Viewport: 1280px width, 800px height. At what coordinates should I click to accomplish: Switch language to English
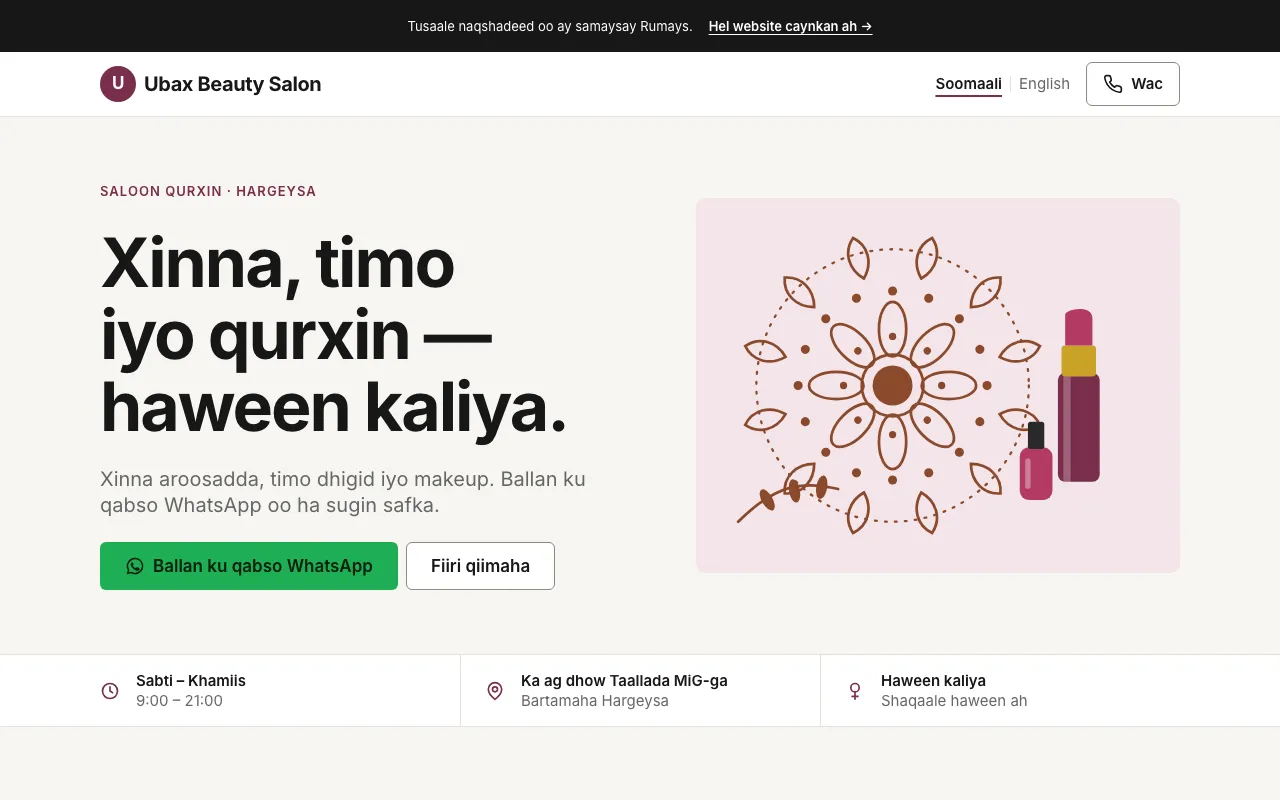1044,84
